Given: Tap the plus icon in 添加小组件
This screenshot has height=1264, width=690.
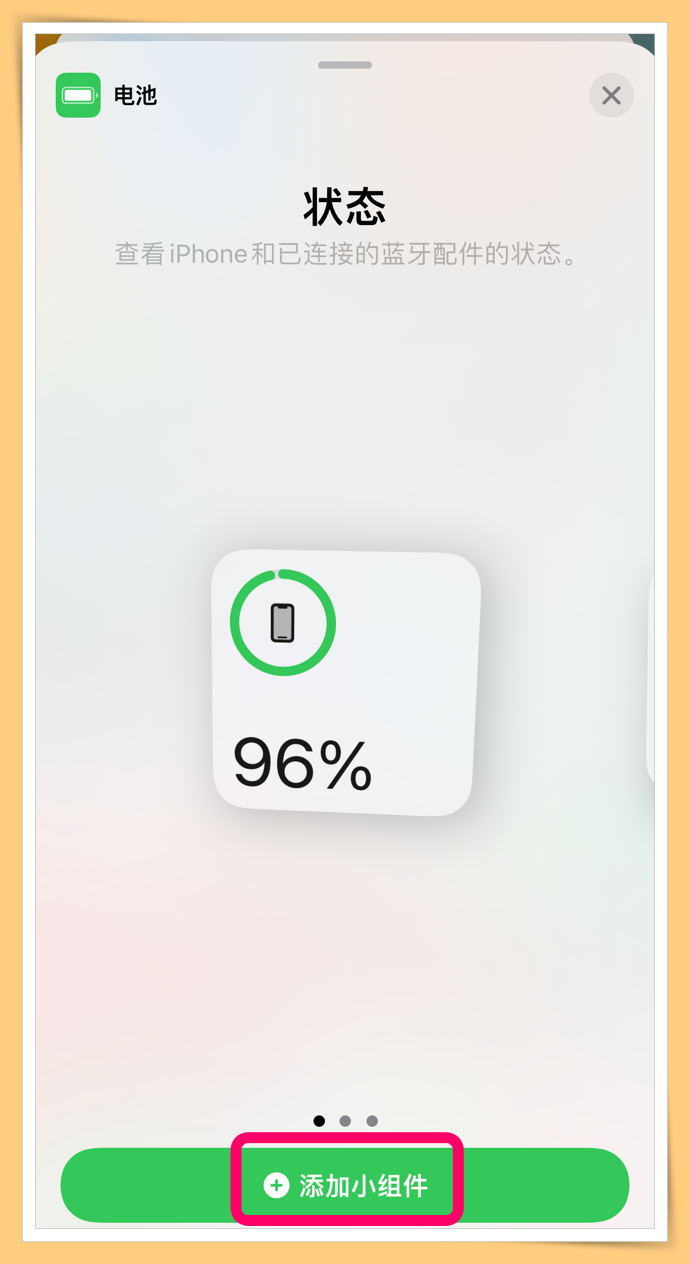Looking at the screenshot, I should [276, 1186].
